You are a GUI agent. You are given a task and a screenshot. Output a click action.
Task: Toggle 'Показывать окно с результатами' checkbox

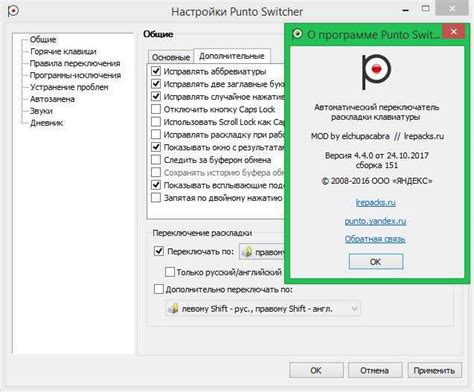[156, 147]
